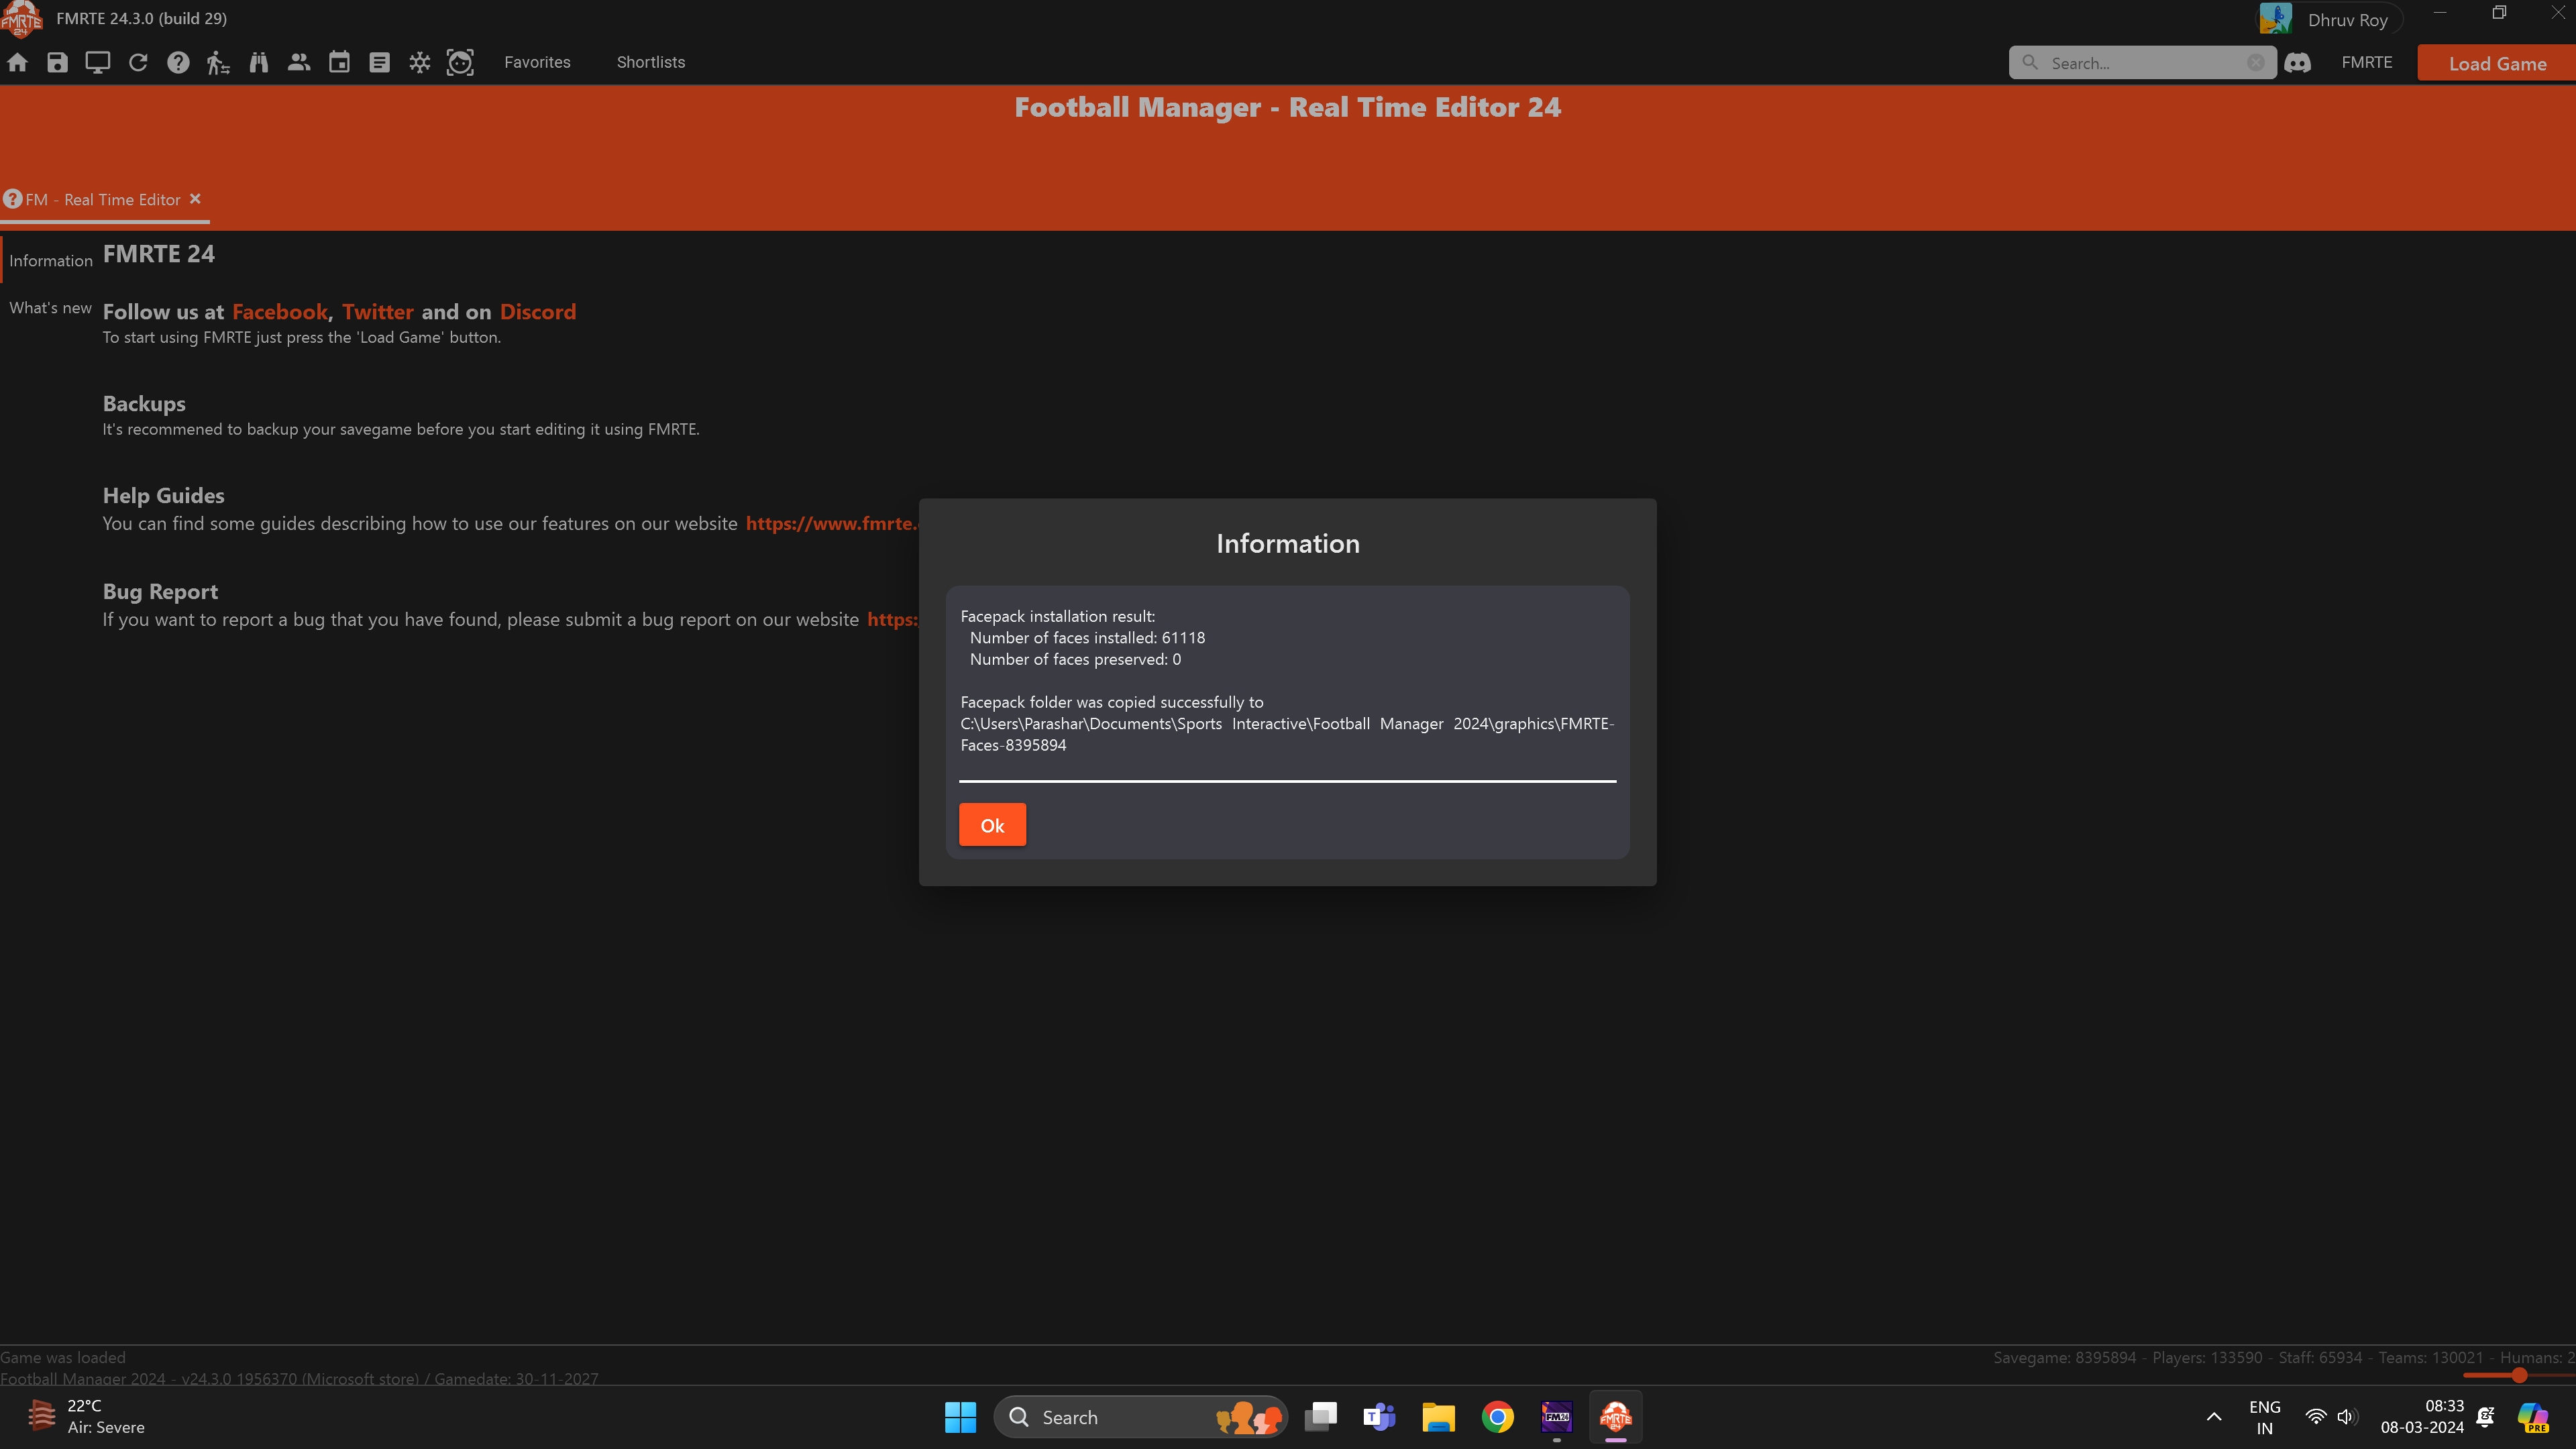Click the zoom slider handle at bottom right
2576x1449 pixels.
(x=2519, y=1375)
